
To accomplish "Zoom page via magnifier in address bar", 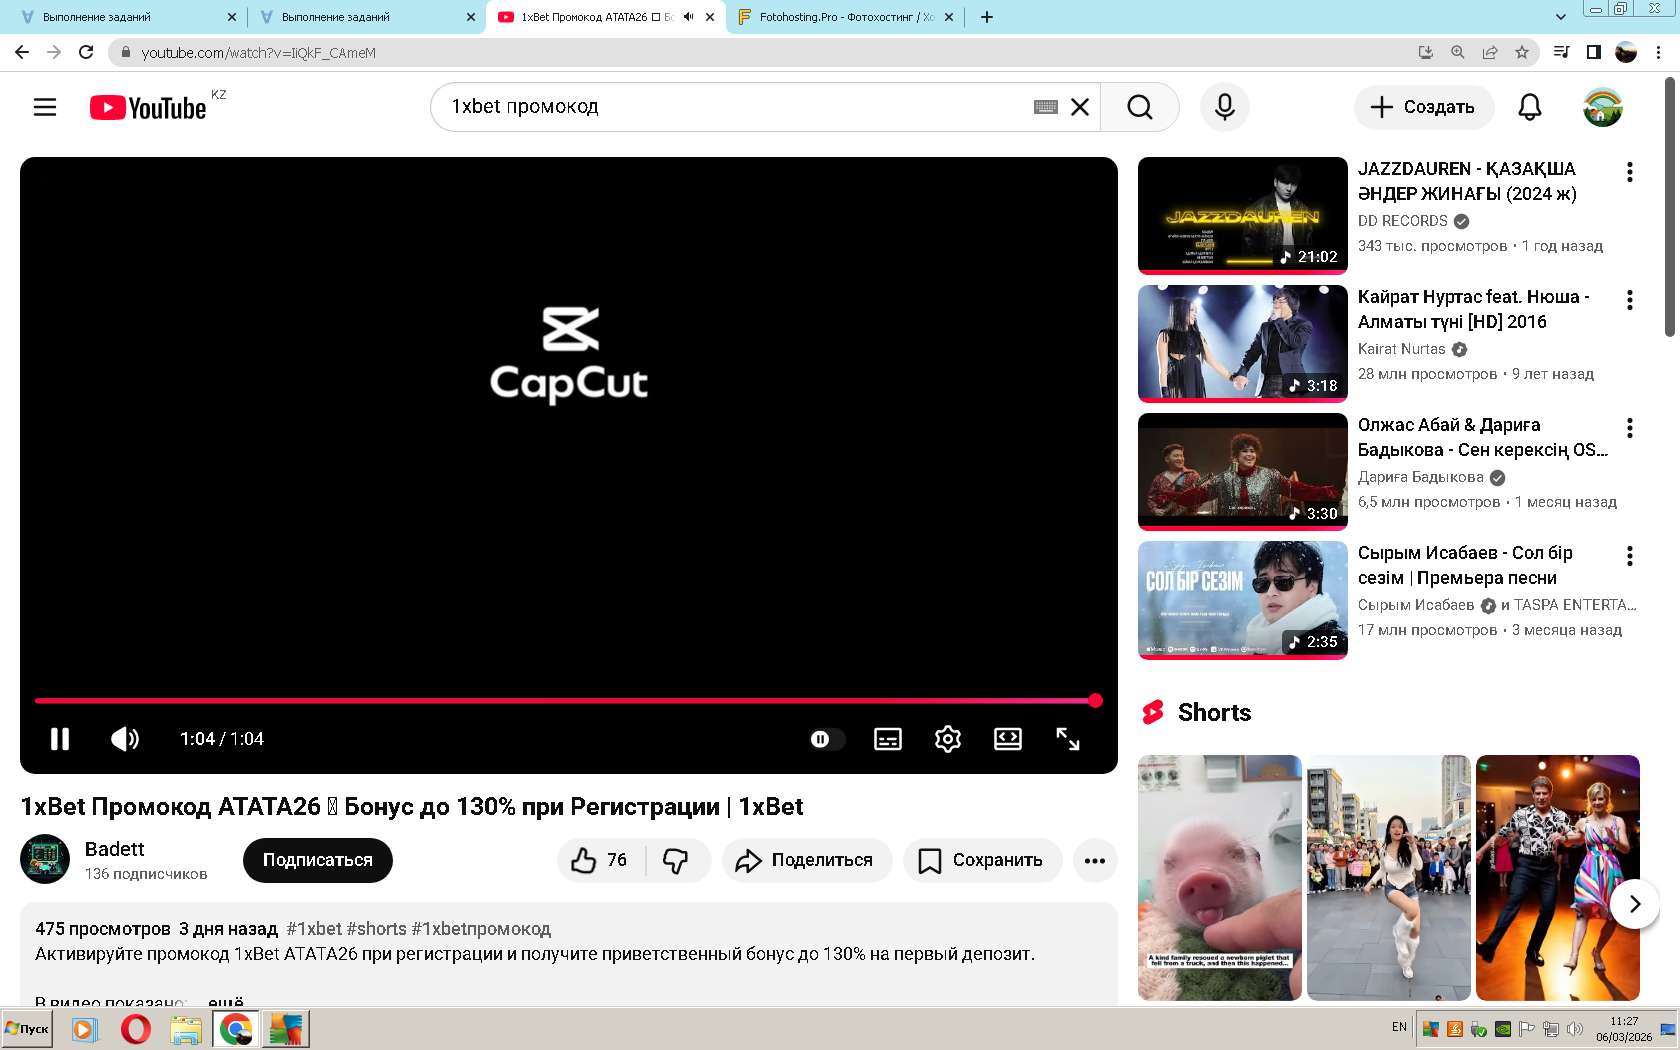I will pyautogui.click(x=1458, y=52).
